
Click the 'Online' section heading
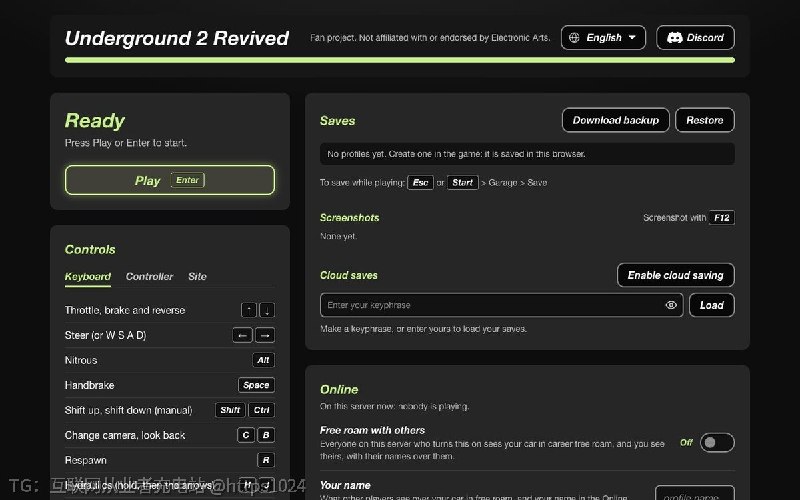click(339, 390)
